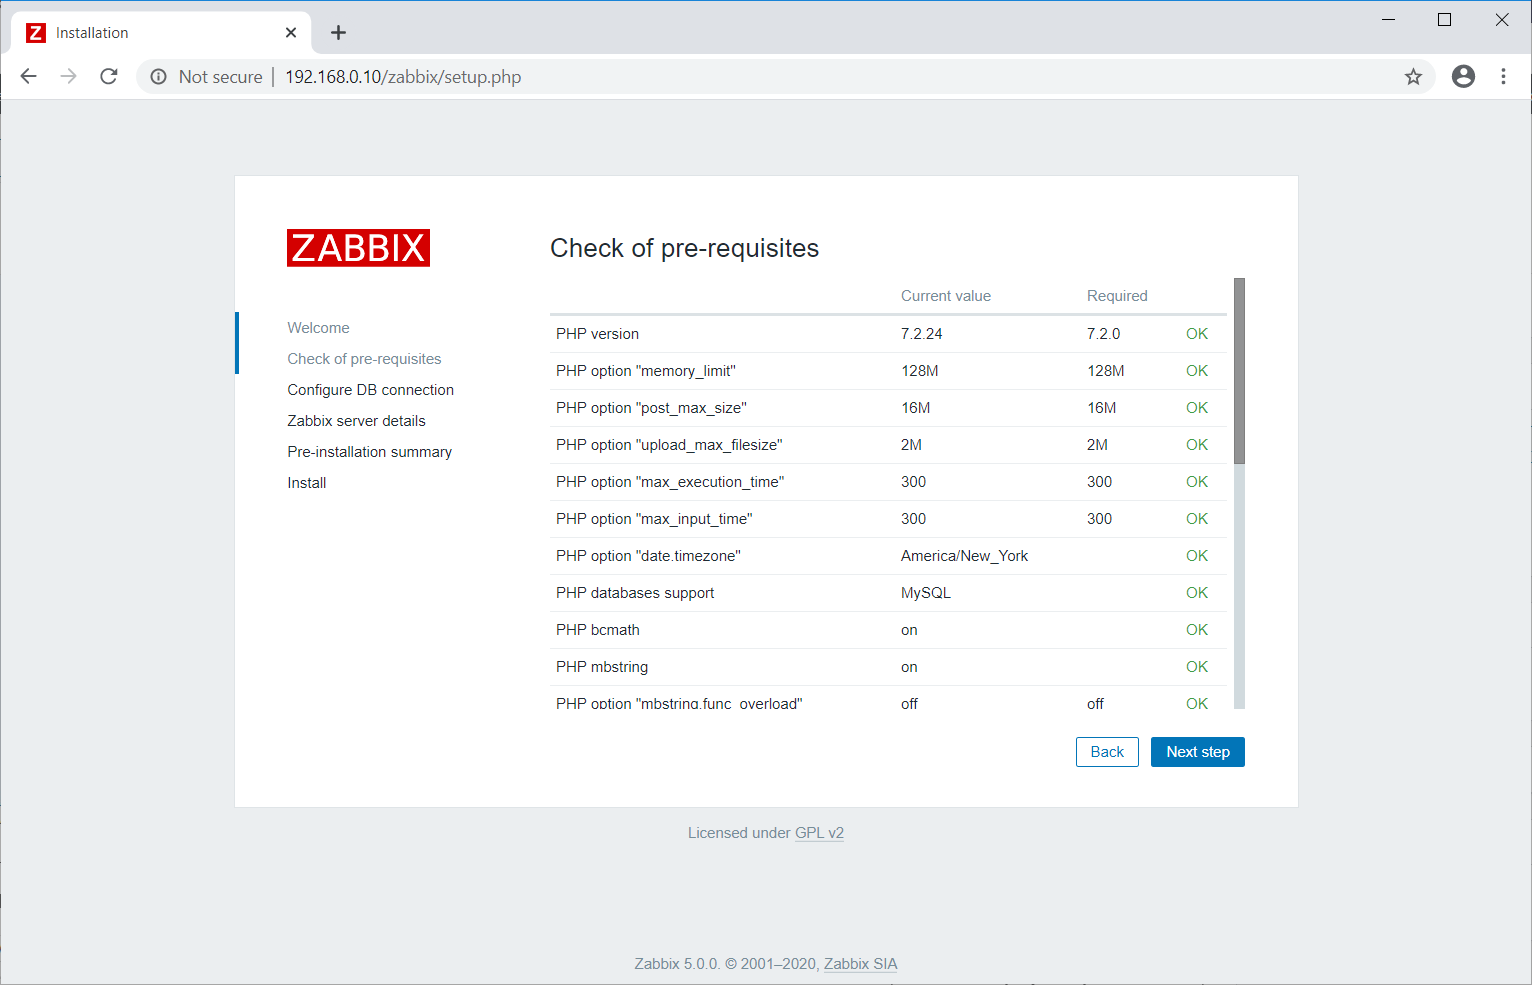
Task: Reload the setup page
Action: [109, 77]
